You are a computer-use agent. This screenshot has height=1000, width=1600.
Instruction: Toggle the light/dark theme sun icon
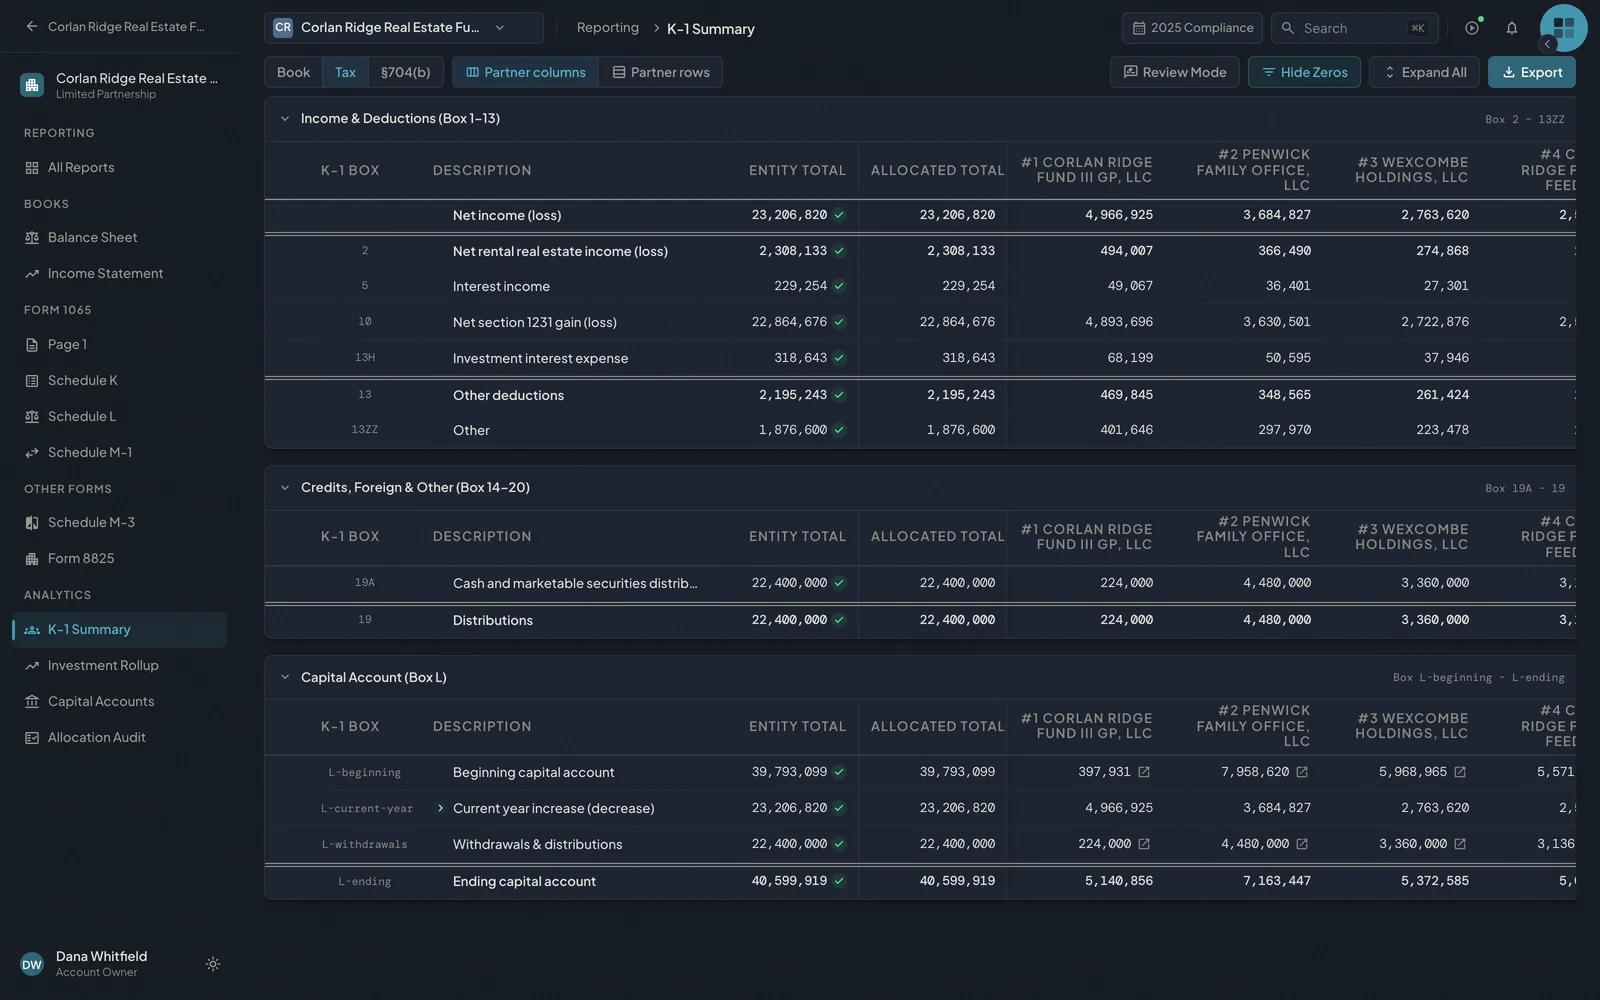pos(213,964)
